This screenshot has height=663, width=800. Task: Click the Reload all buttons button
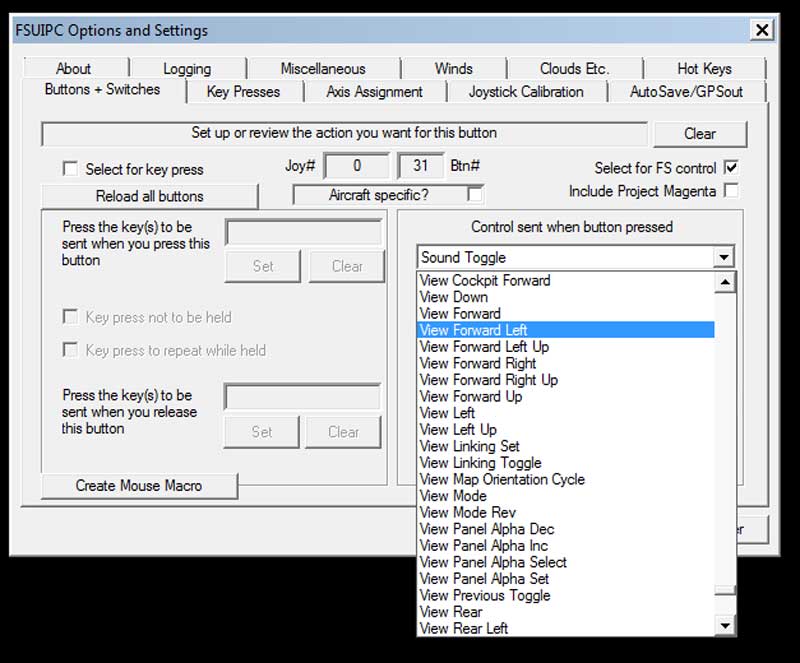(x=149, y=197)
